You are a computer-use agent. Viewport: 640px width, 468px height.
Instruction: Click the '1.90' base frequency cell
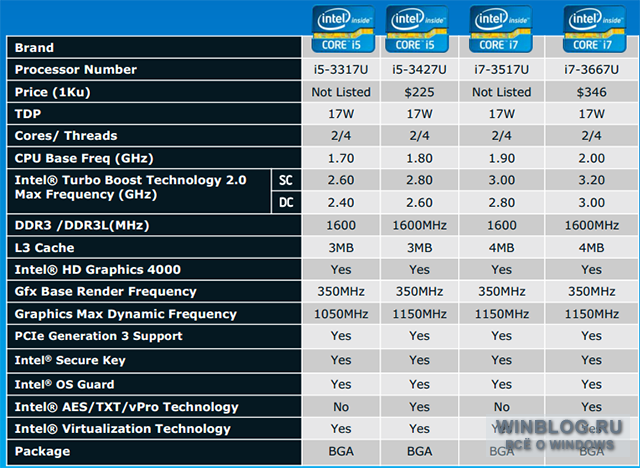pyautogui.click(x=502, y=158)
